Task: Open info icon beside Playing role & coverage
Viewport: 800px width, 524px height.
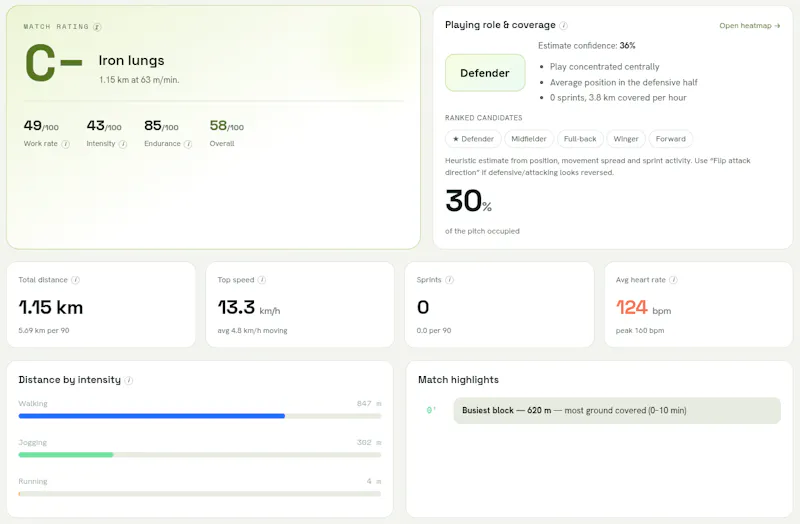Action: coord(563,26)
